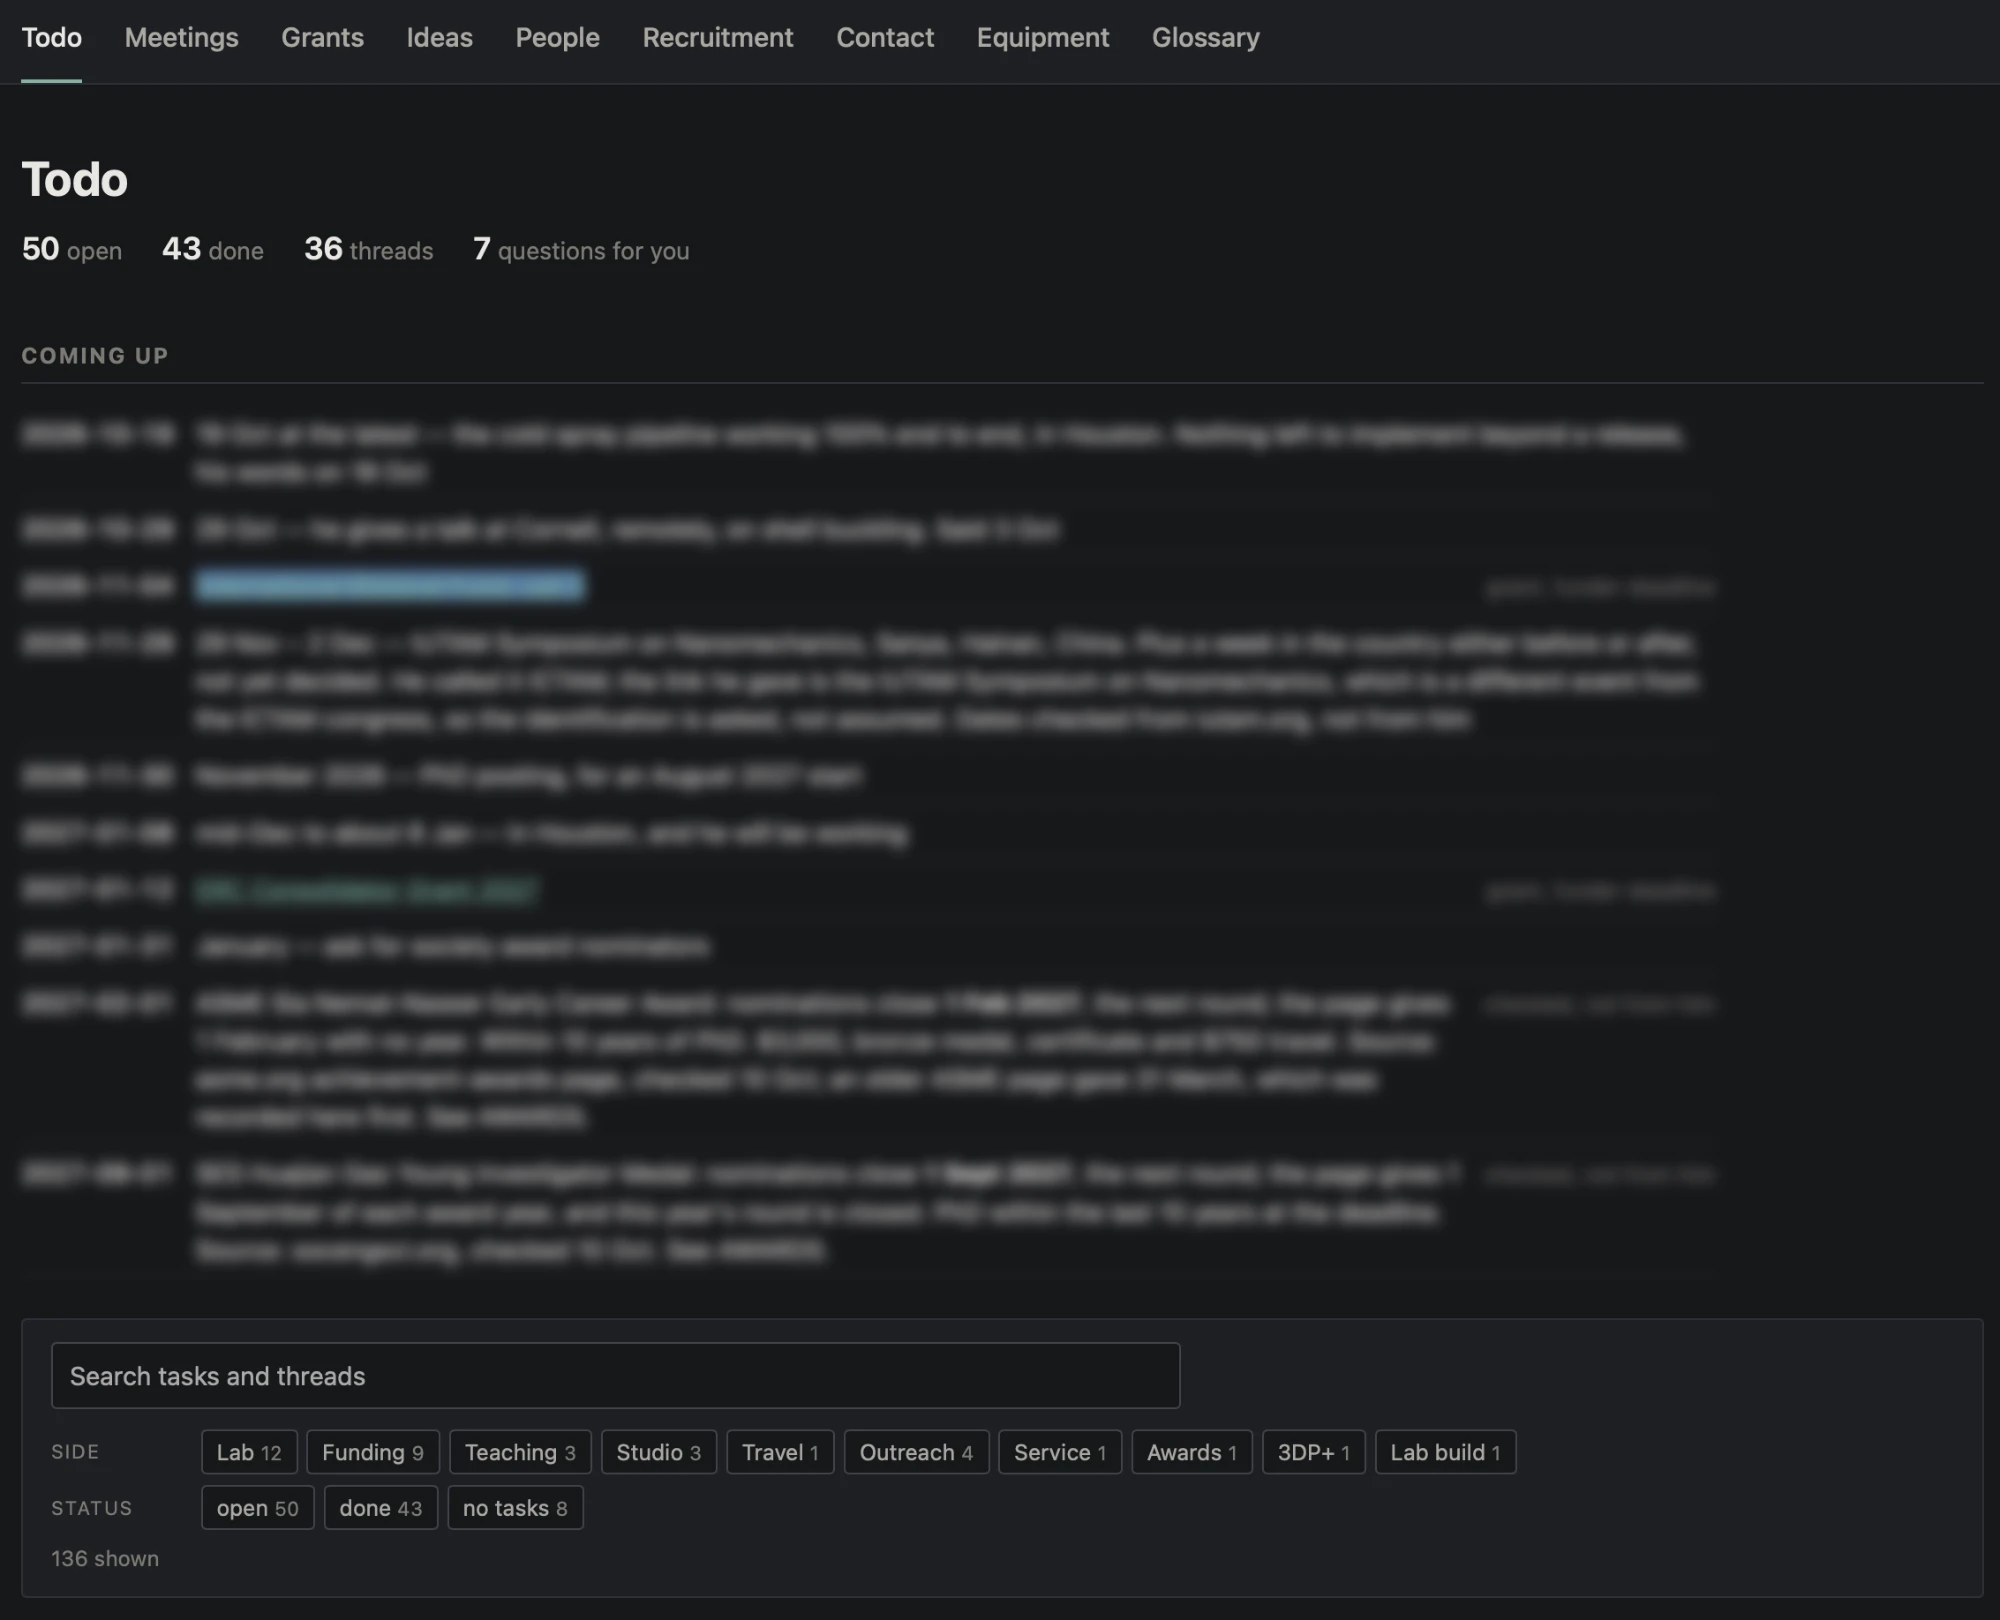The height and width of the screenshot is (1620, 2000).
Task: Go to the Equipment tab
Action: (1043, 38)
